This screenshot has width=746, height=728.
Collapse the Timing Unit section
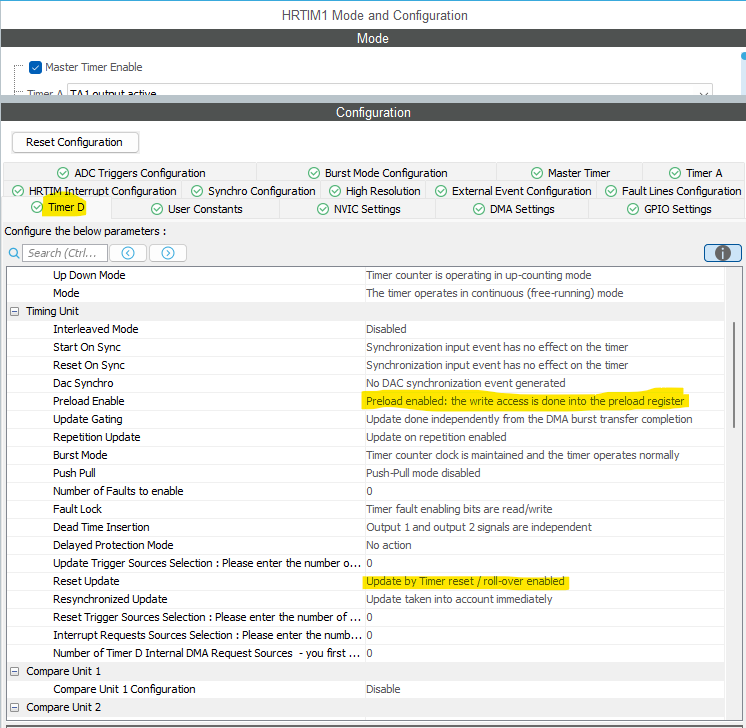[15, 312]
